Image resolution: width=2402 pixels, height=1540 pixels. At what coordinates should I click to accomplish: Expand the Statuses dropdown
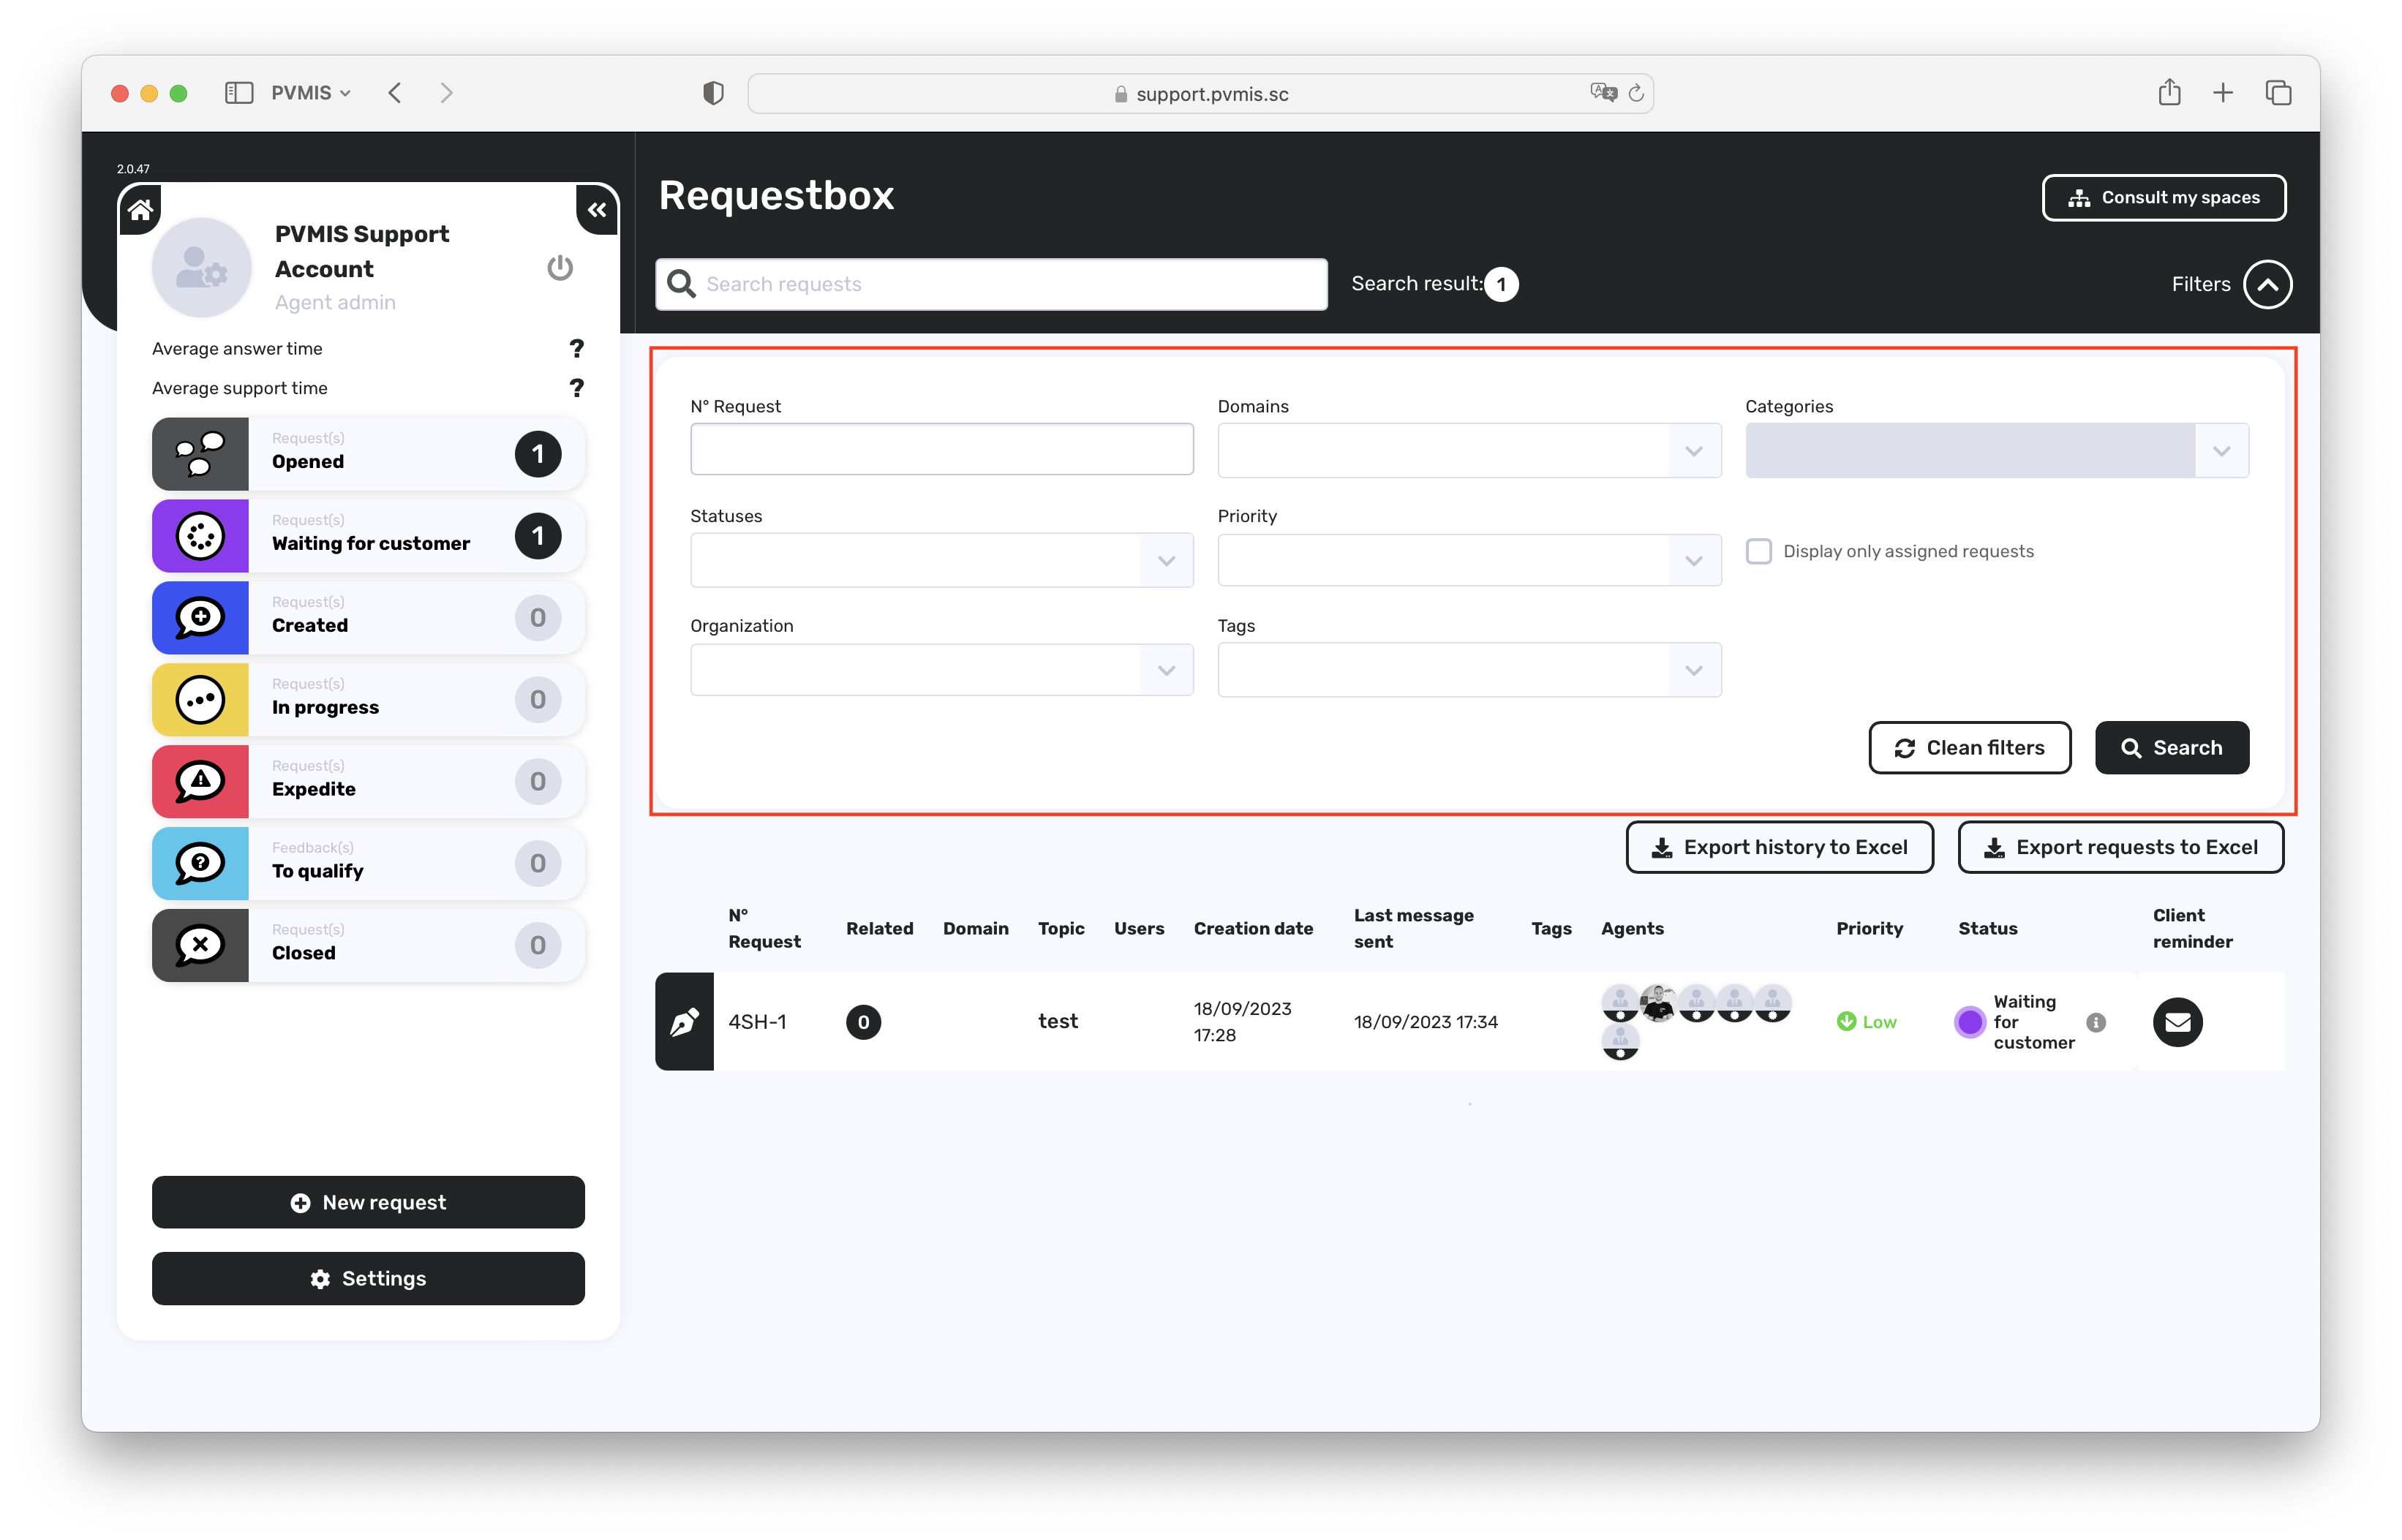pos(941,560)
